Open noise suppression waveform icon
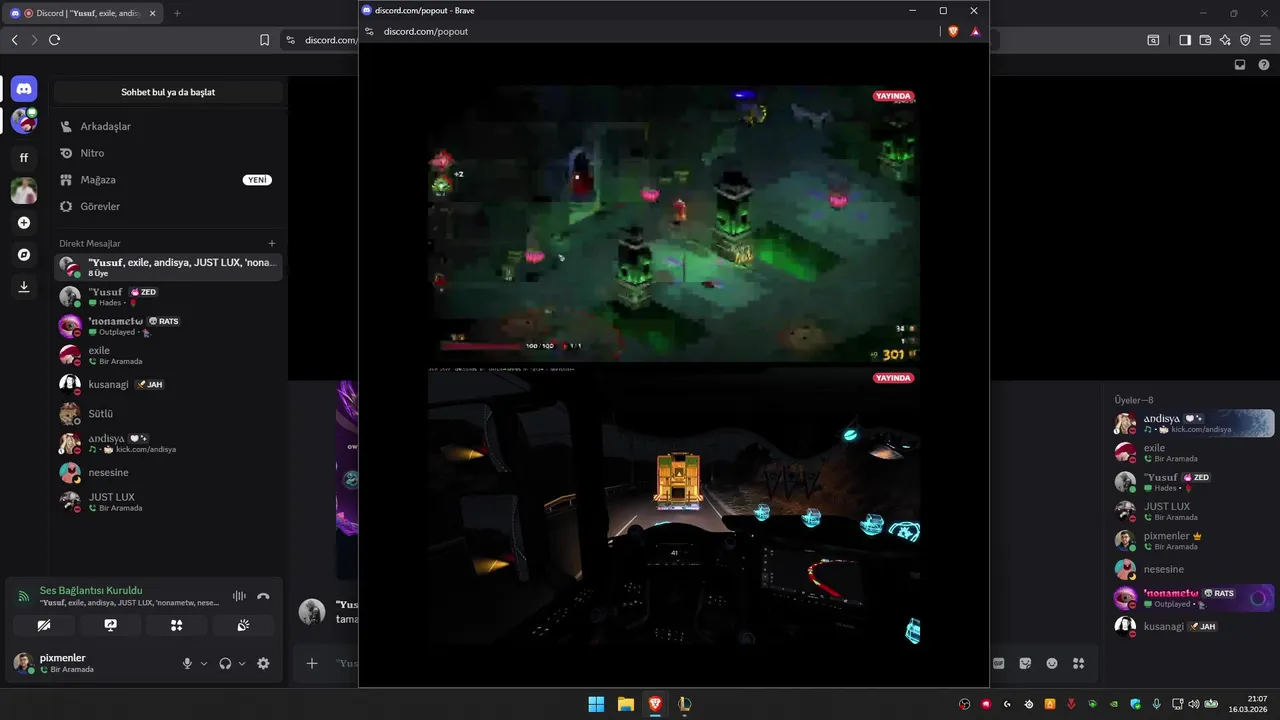1280x720 pixels. click(239, 596)
